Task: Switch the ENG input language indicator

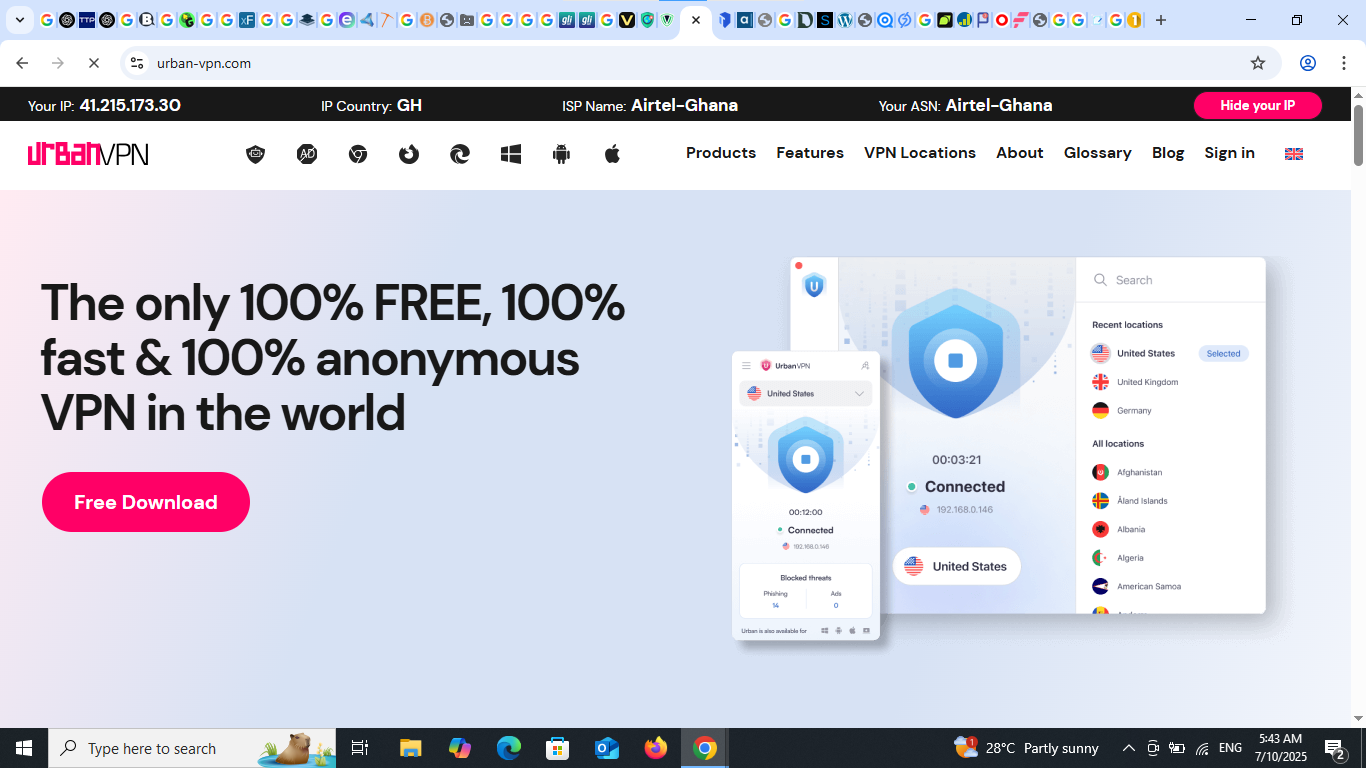Action: (1230, 748)
